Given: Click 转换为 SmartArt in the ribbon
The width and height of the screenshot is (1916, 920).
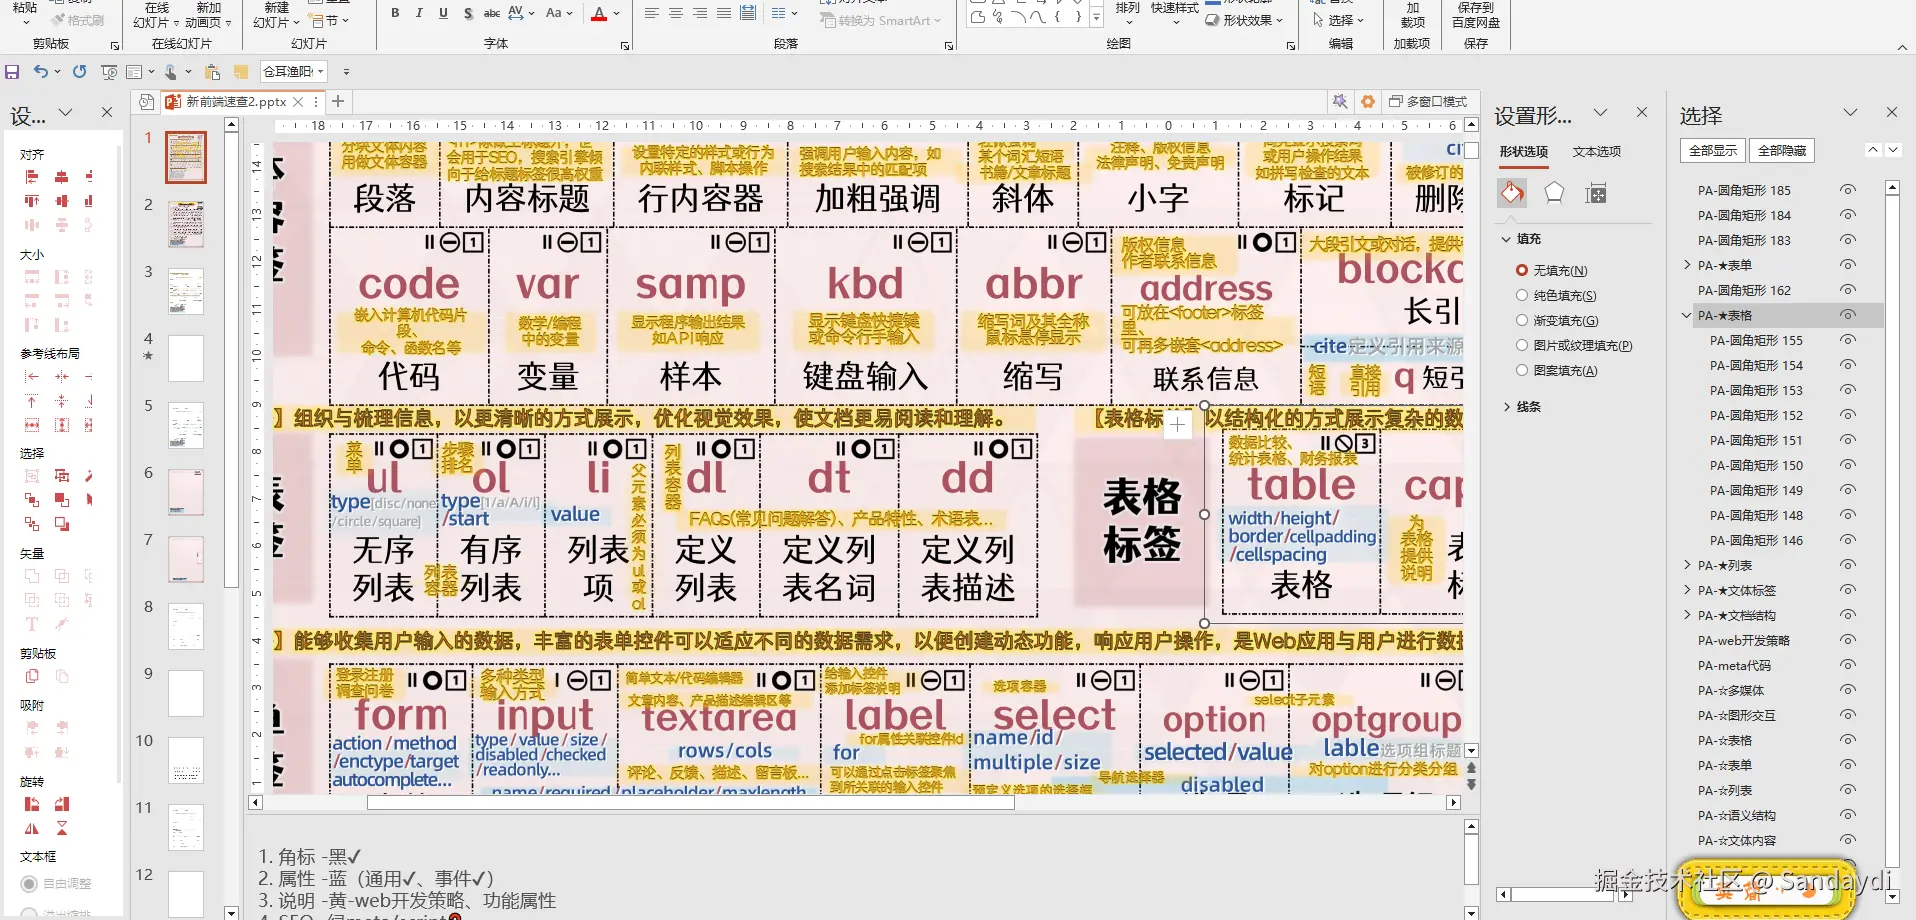Looking at the screenshot, I should pyautogui.click(x=880, y=20).
